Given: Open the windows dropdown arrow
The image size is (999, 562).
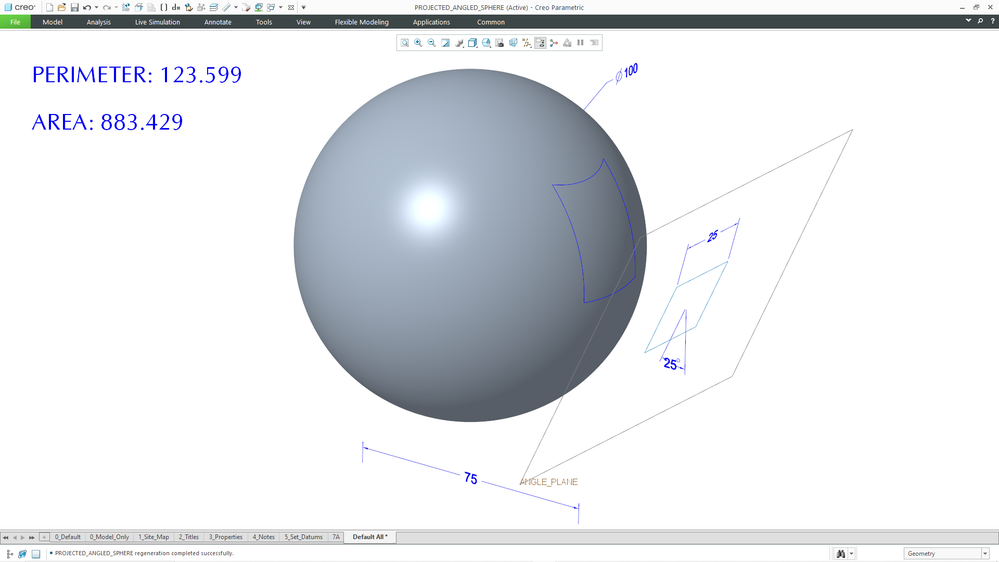Looking at the screenshot, I should click(x=281, y=8).
